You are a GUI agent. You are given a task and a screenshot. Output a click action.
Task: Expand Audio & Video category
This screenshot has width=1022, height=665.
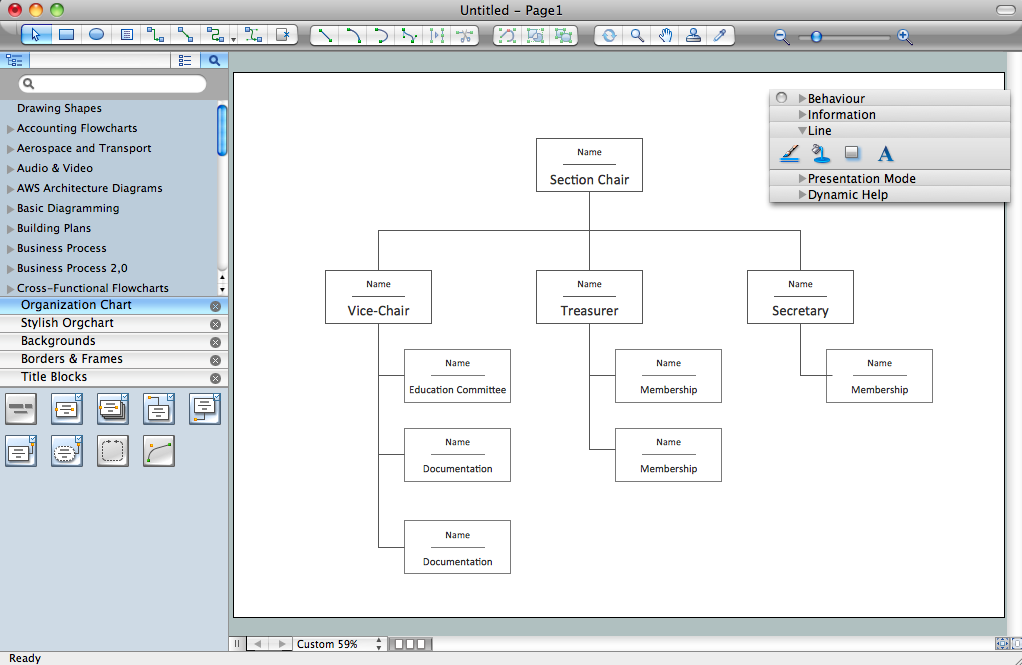pyautogui.click(x=10, y=170)
